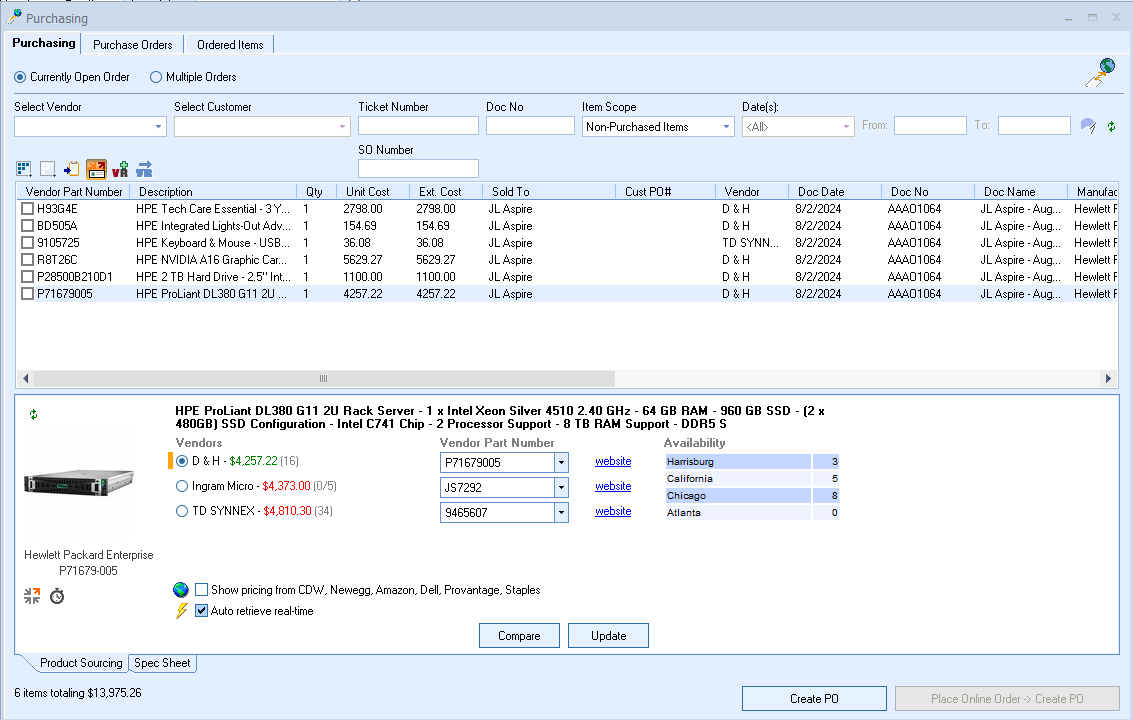
Task: Expand the Item Scope dropdown
Action: 726,127
